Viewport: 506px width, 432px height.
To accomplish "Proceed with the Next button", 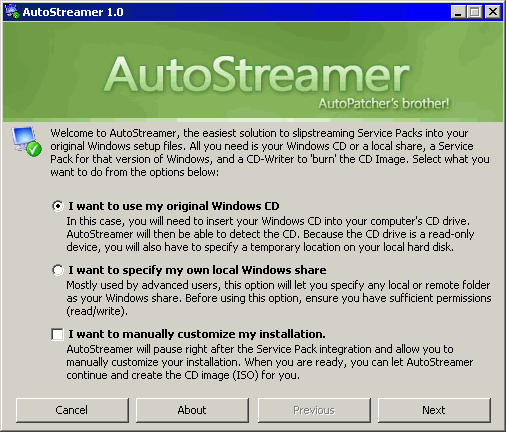I will click(434, 410).
